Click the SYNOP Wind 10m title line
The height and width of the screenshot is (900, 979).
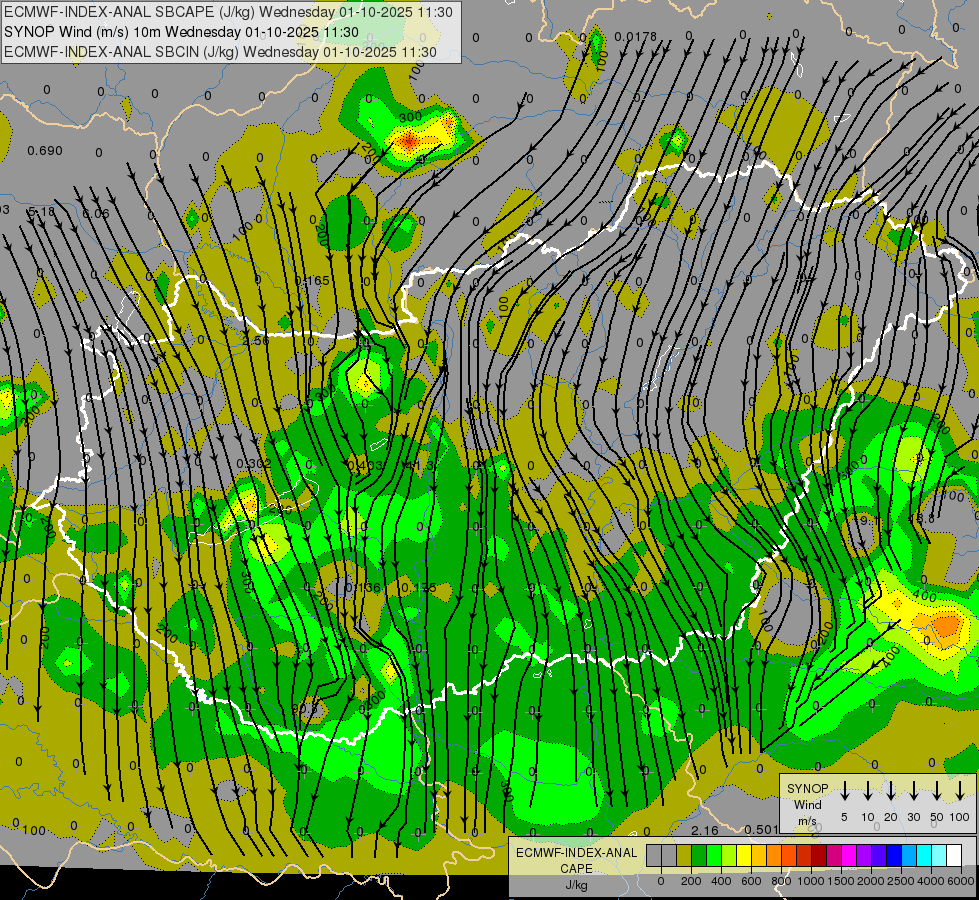click(x=181, y=32)
